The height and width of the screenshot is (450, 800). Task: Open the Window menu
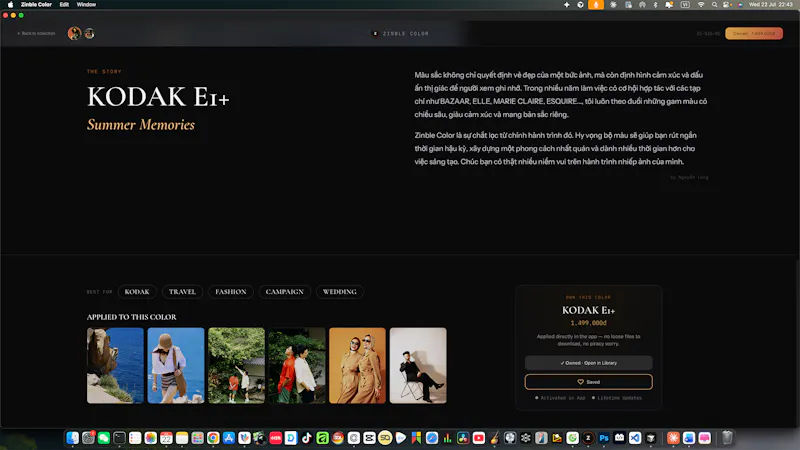pos(86,5)
